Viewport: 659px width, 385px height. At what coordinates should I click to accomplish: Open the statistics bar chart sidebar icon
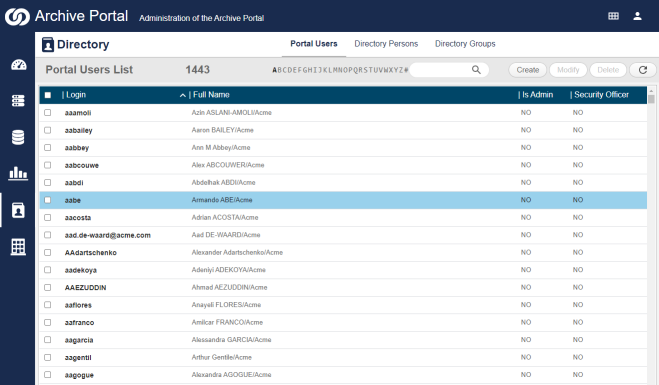click(x=18, y=173)
